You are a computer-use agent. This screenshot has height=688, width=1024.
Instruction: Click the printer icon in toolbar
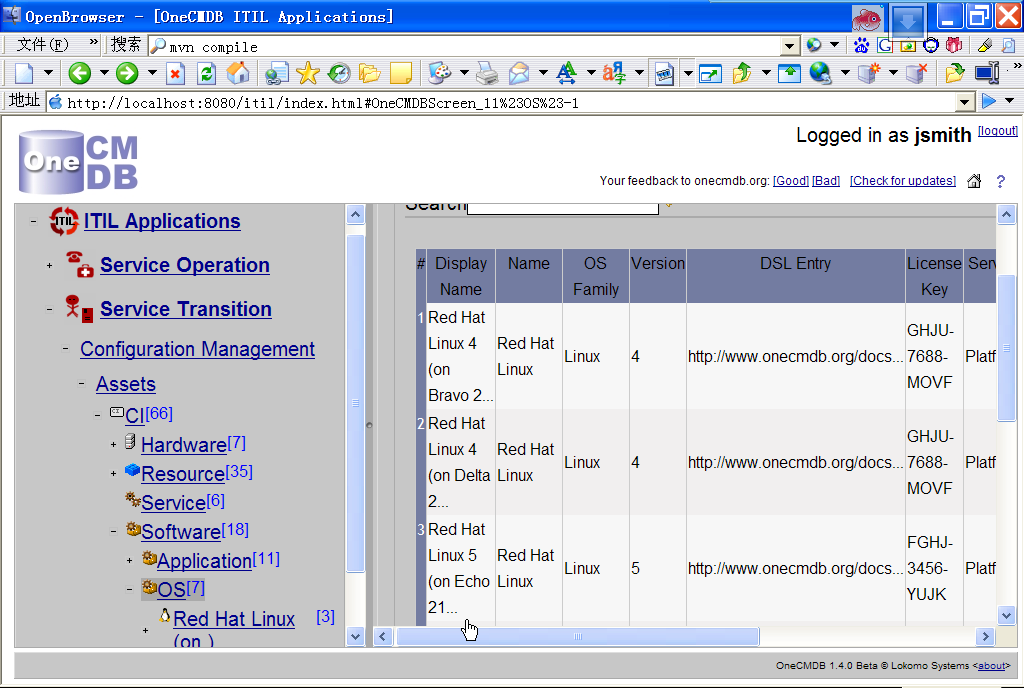pos(487,73)
